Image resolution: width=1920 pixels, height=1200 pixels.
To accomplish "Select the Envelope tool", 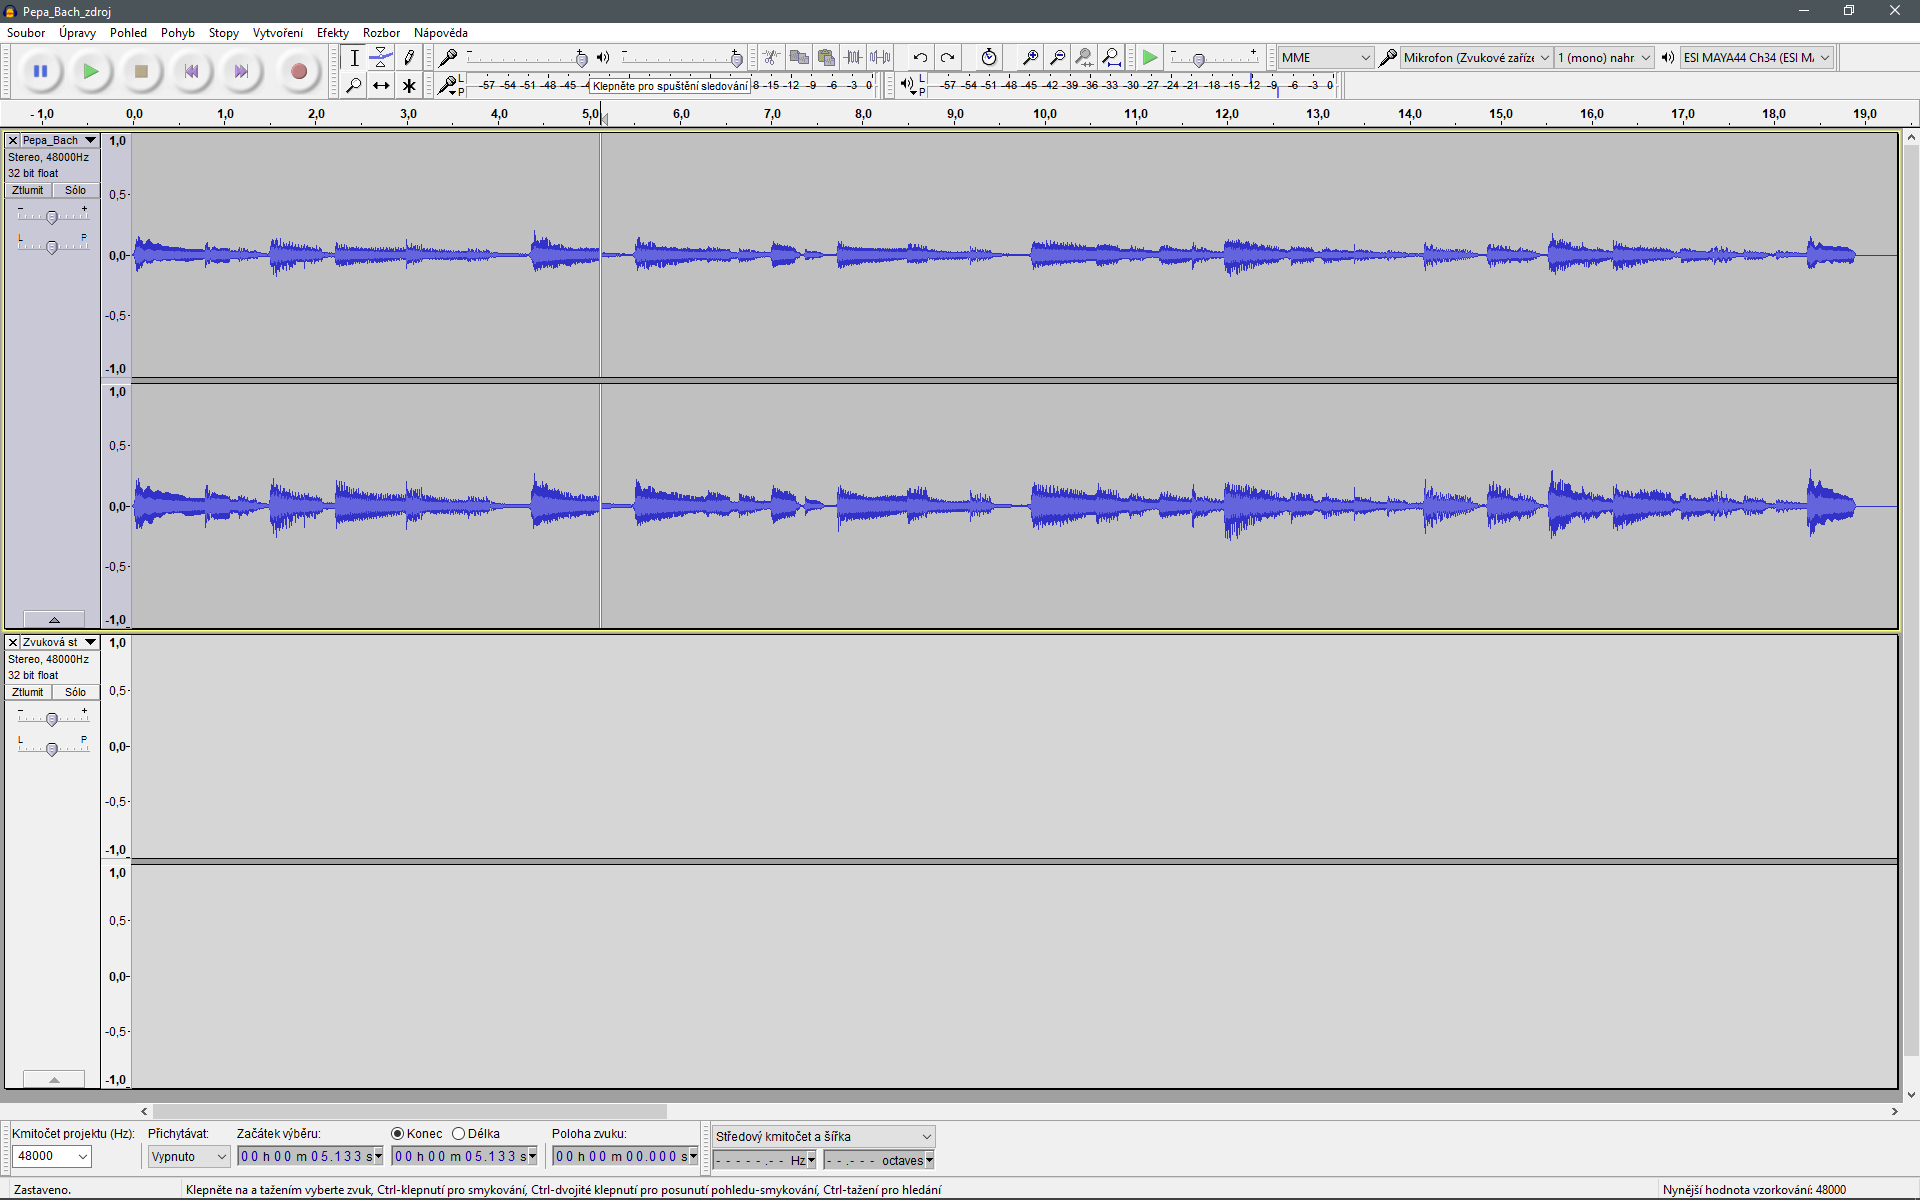I will (x=381, y=58).
